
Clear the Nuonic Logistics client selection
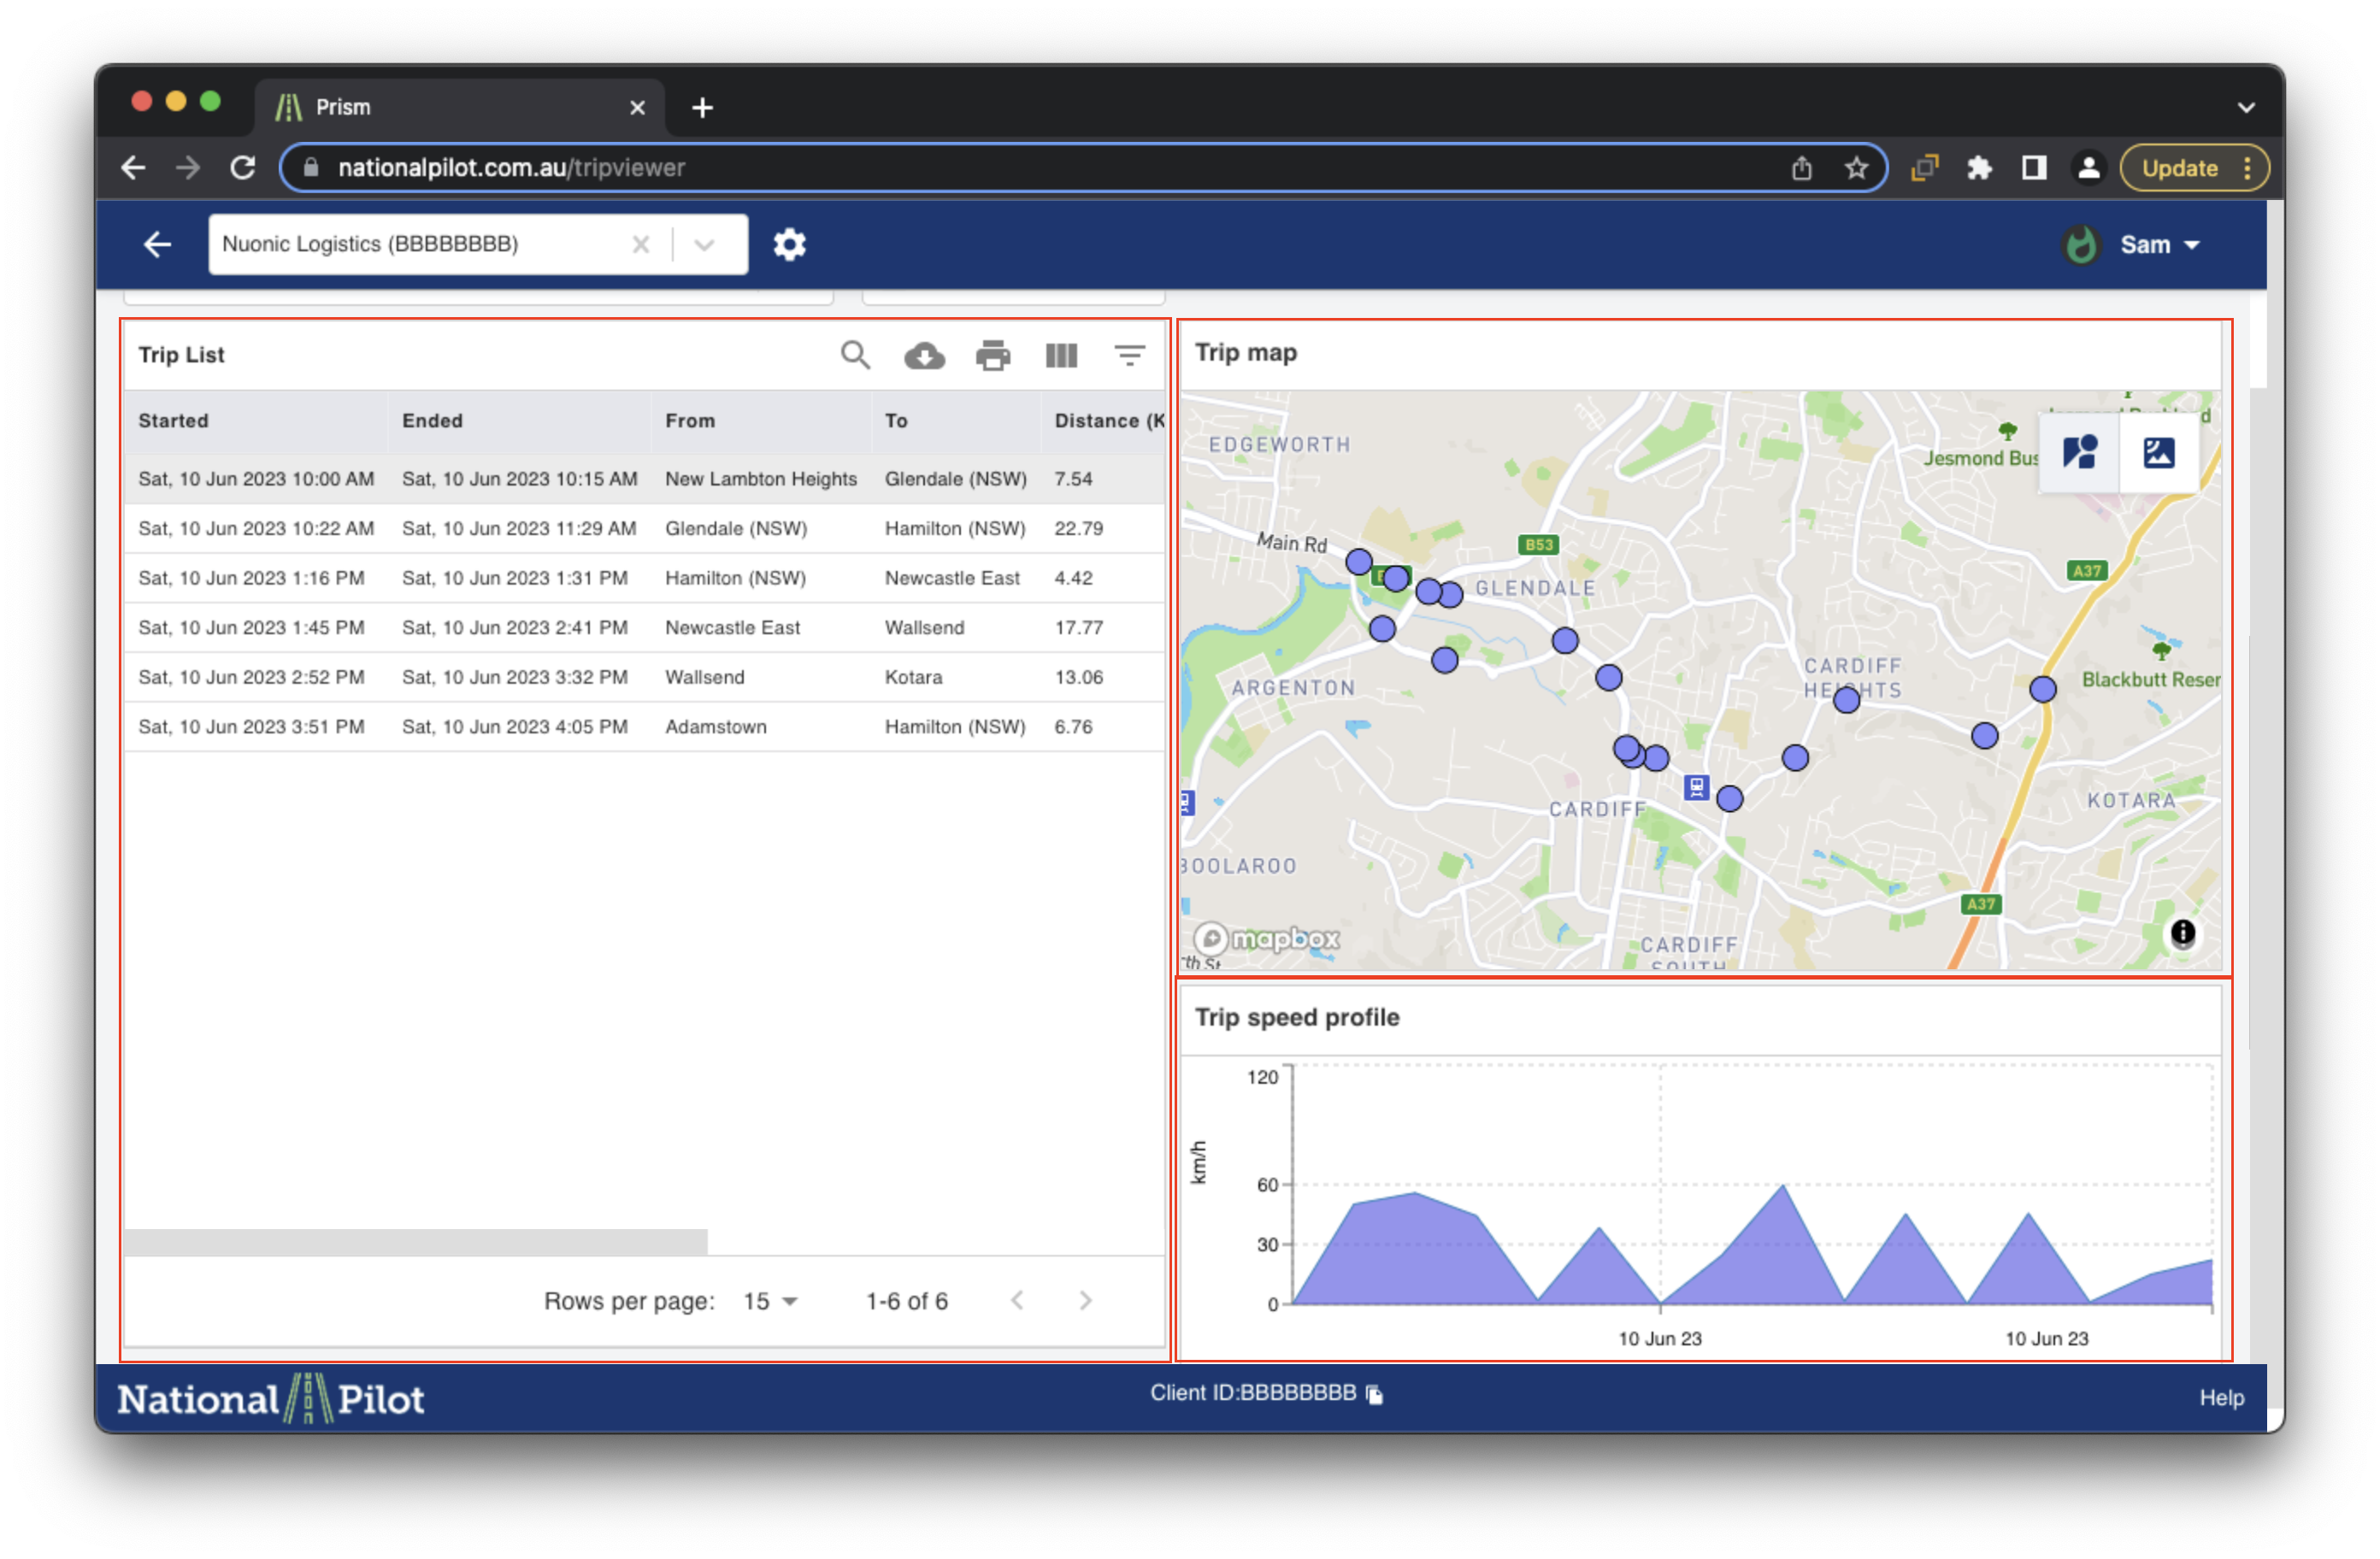(641, 244)
